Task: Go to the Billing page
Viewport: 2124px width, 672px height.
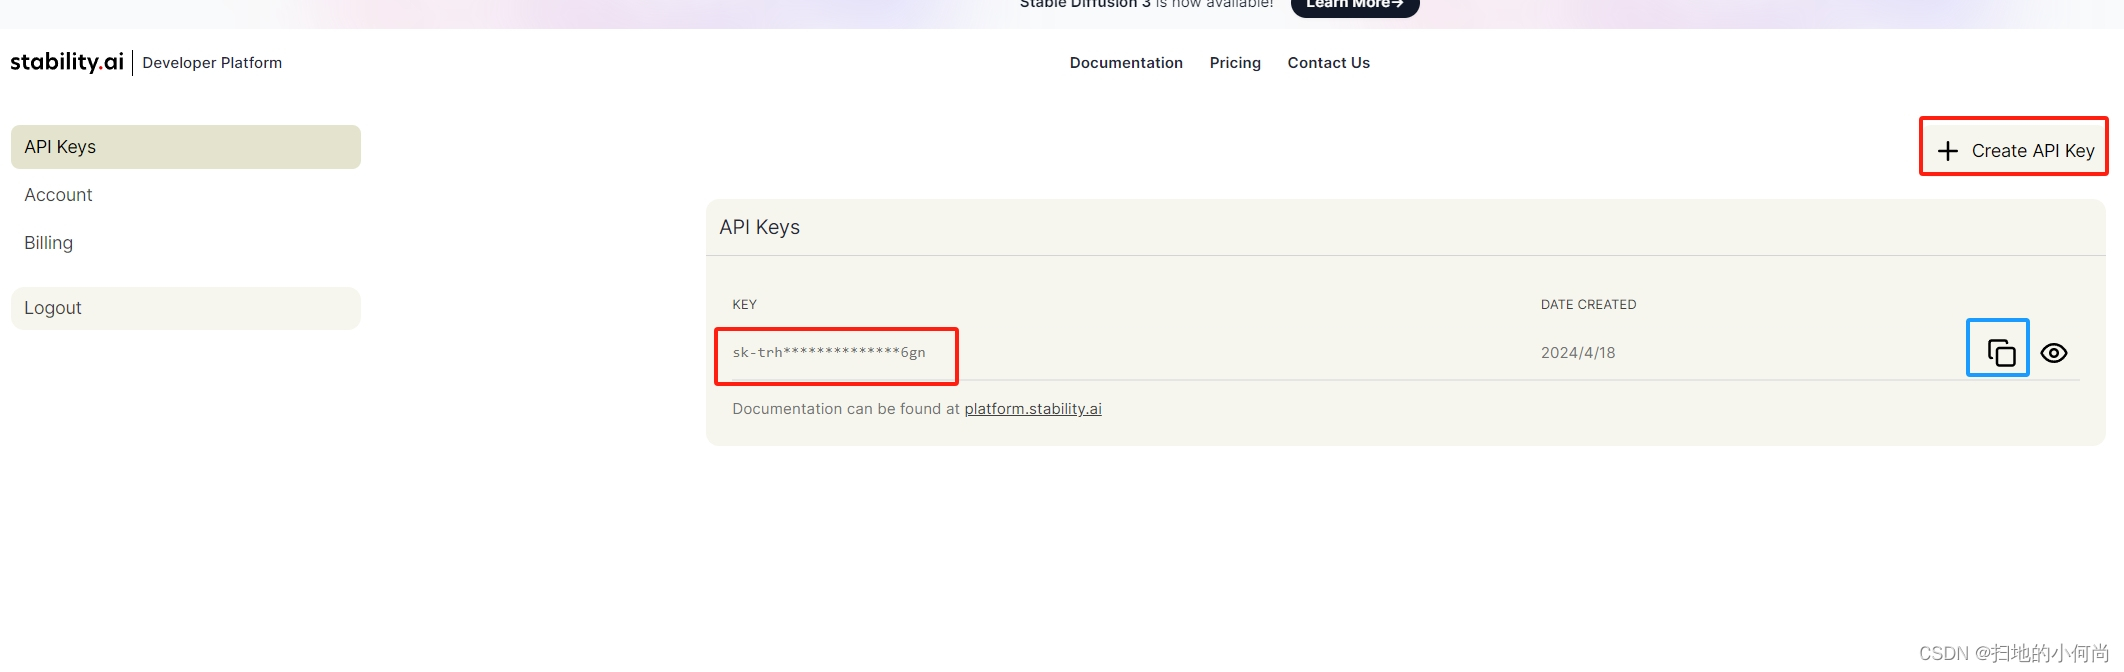Action: [x=48, y=243]
